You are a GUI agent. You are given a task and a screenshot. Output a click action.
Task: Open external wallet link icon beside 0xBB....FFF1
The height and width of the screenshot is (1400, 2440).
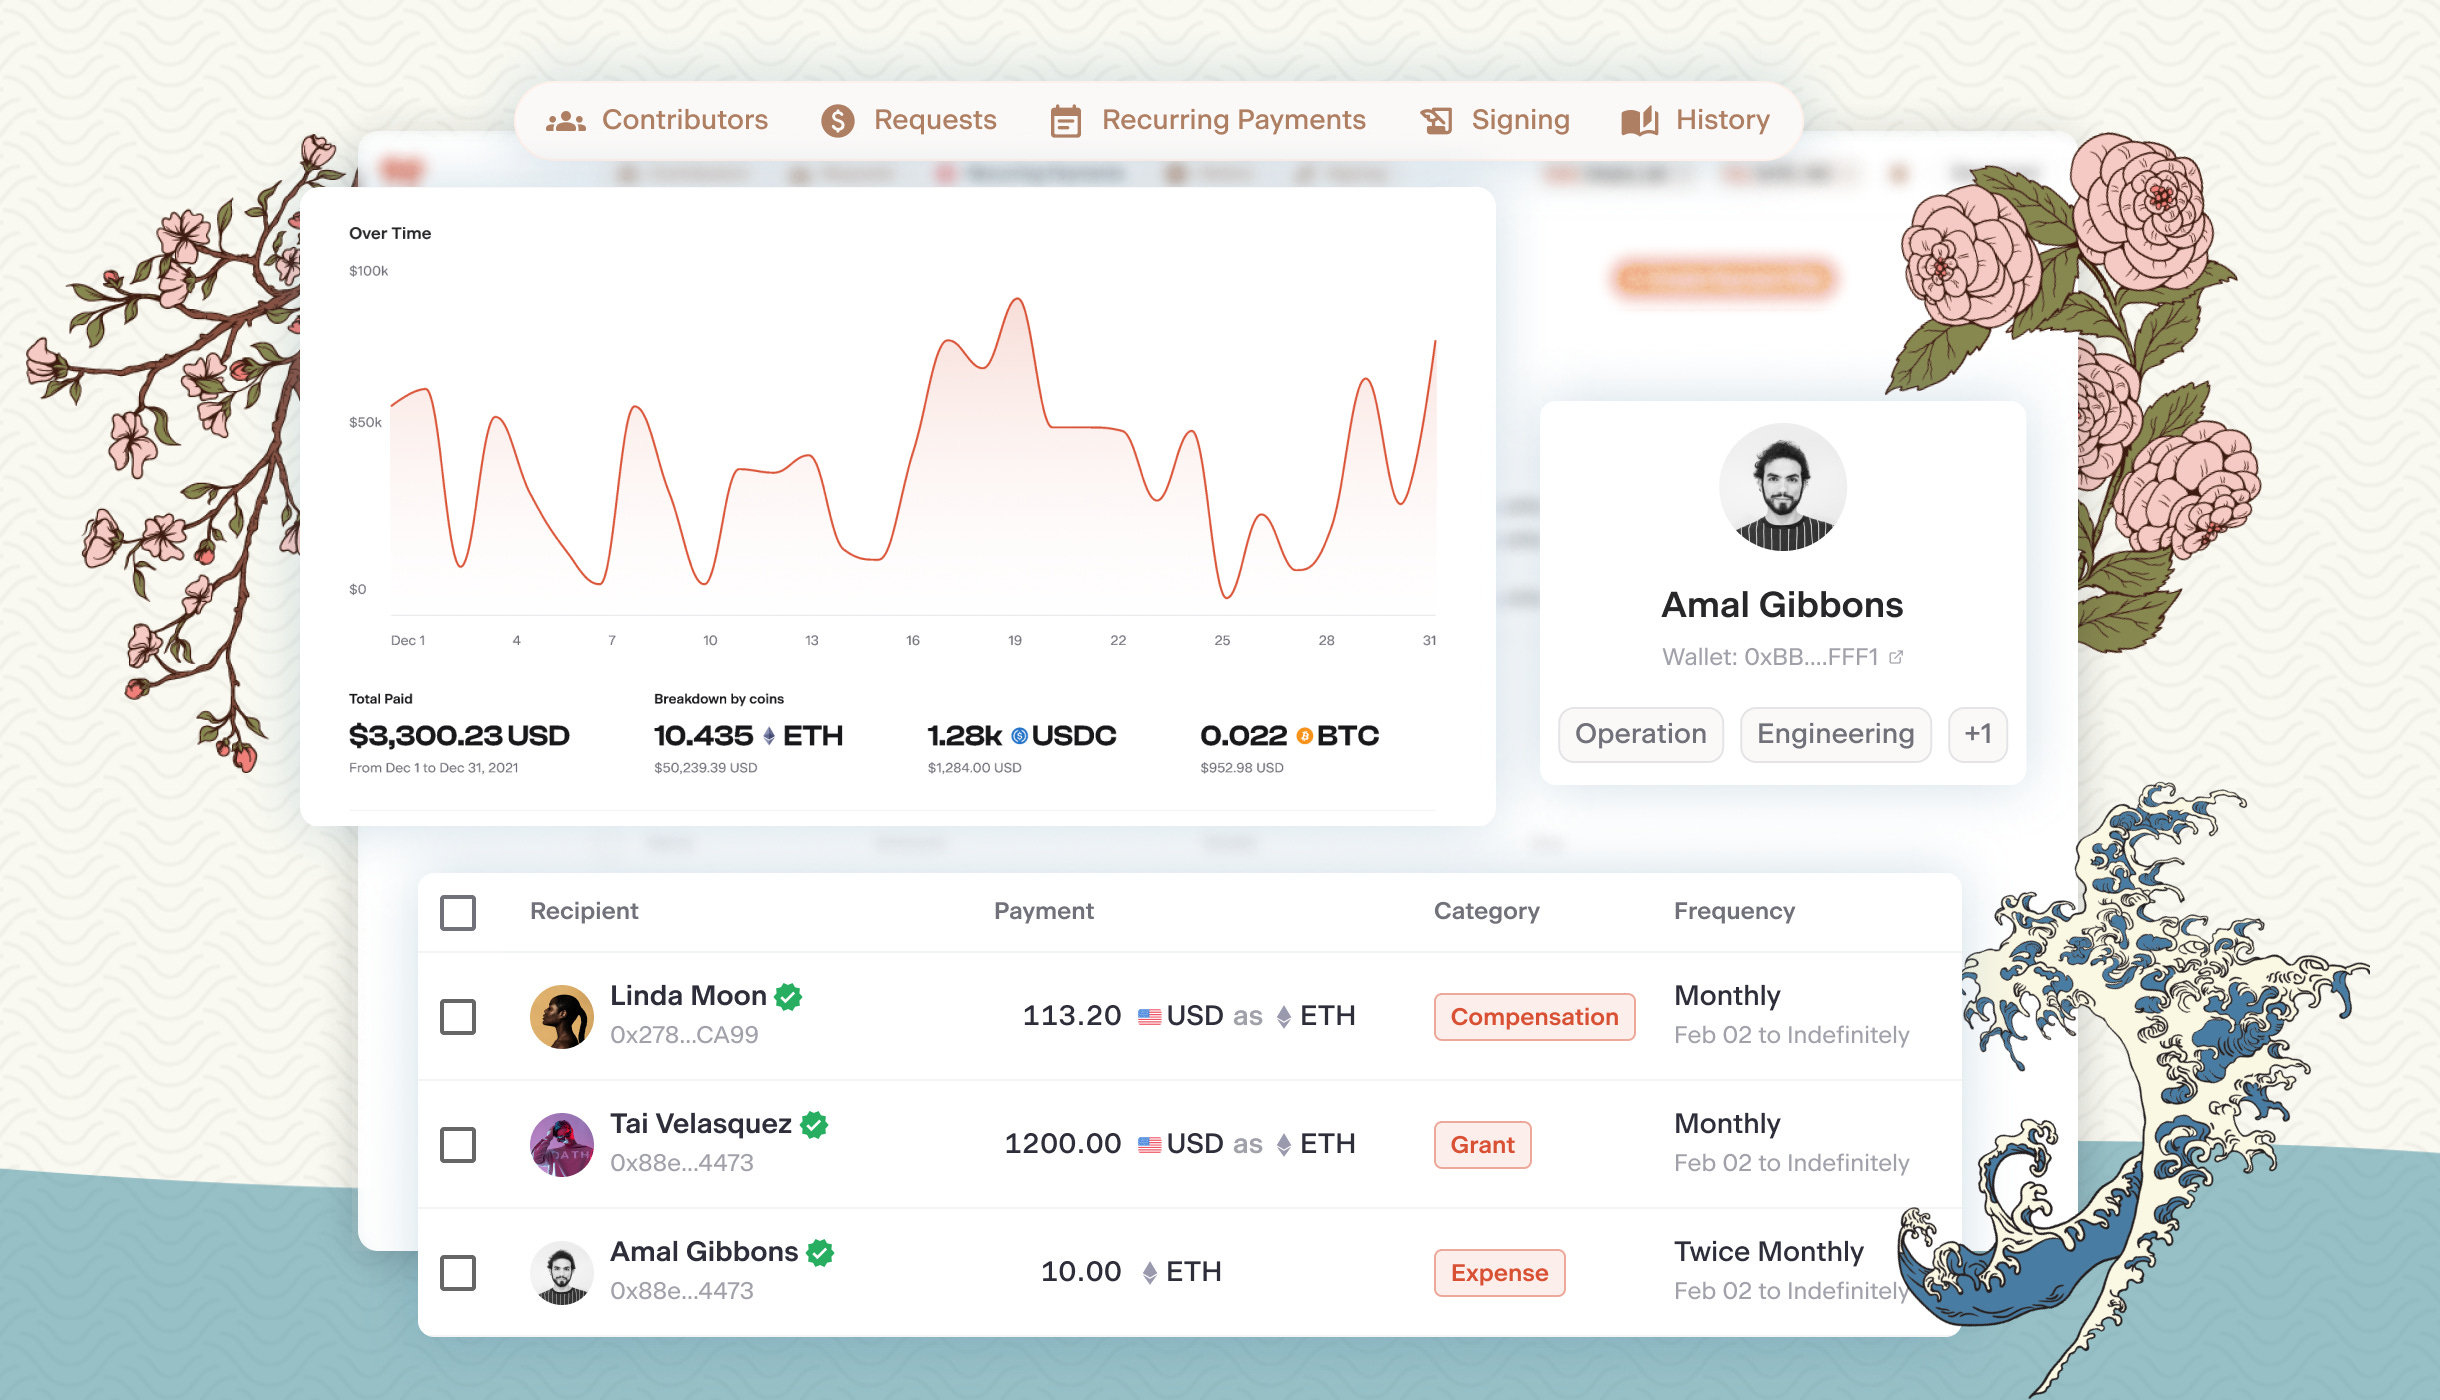tap(1896, 657)
